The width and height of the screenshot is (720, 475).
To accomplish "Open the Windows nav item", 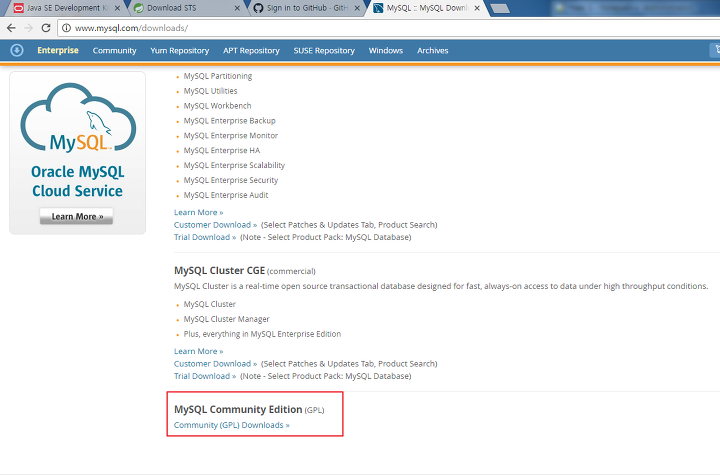I will 386,51.
